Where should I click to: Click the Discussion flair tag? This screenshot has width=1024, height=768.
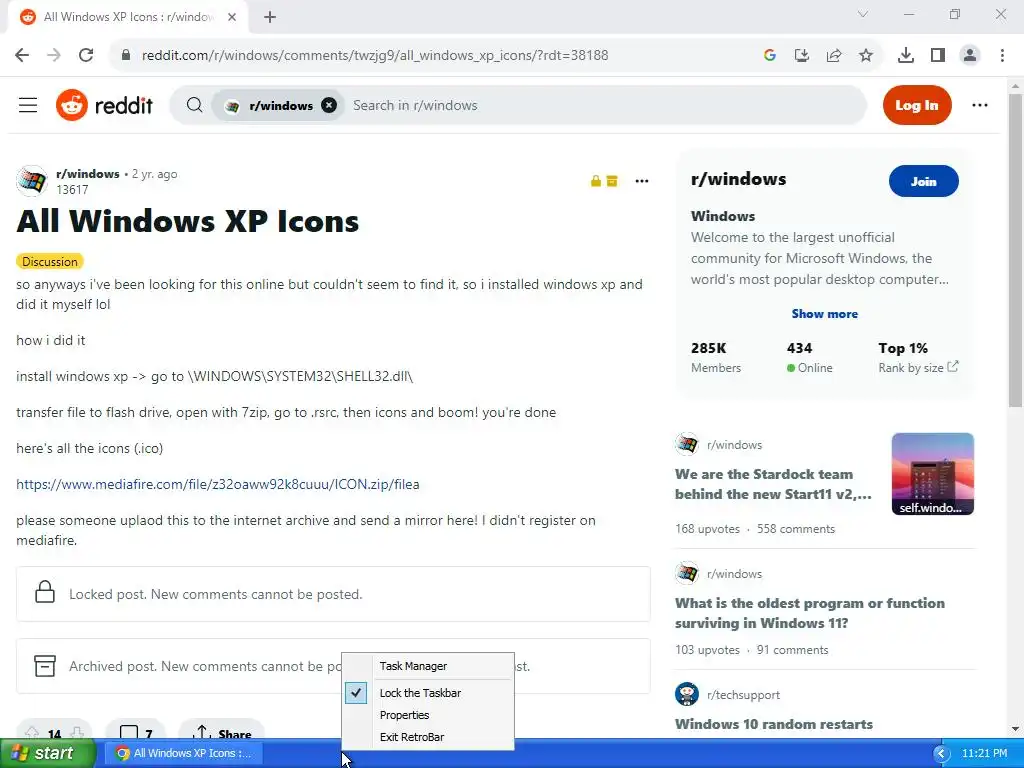click(x=50, y=261)
